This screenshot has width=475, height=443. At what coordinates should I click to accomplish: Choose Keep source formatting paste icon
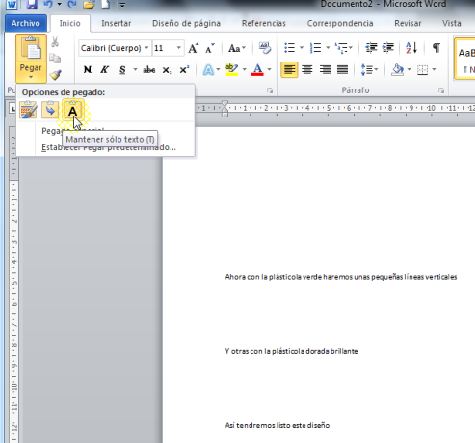coord(28,110)
